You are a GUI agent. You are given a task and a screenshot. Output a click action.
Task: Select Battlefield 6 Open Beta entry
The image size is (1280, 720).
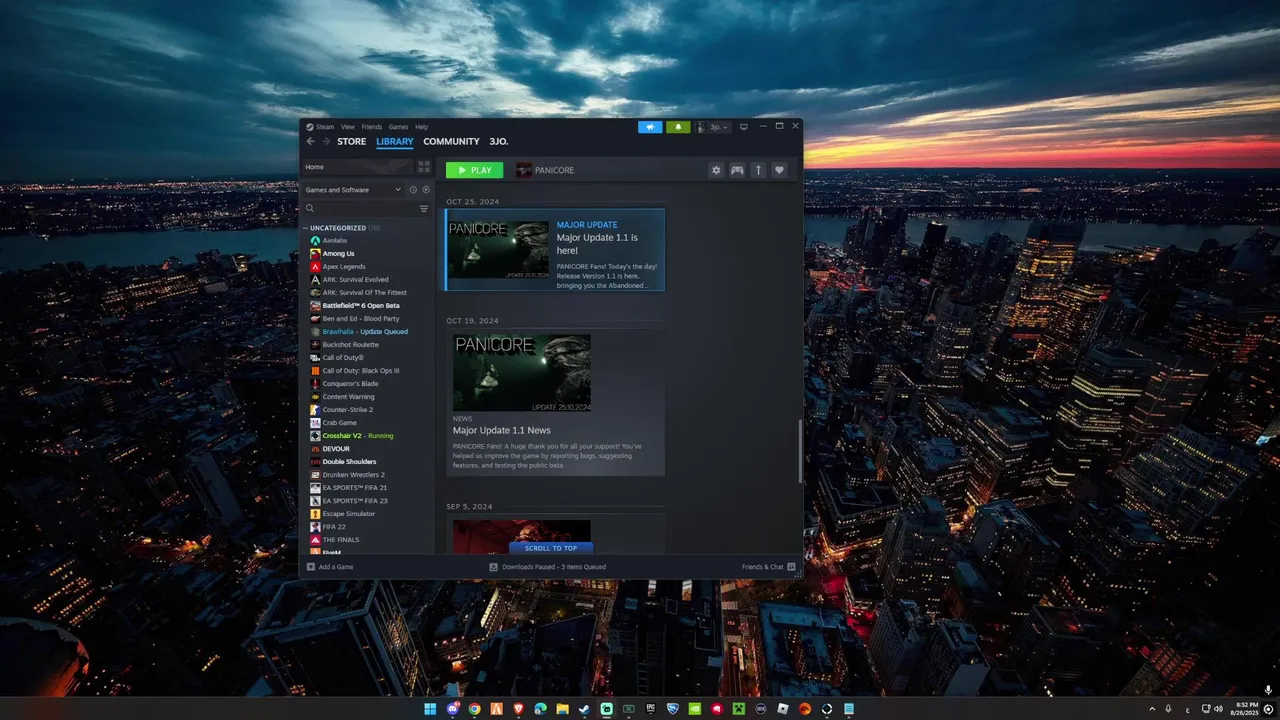(361, 306)
